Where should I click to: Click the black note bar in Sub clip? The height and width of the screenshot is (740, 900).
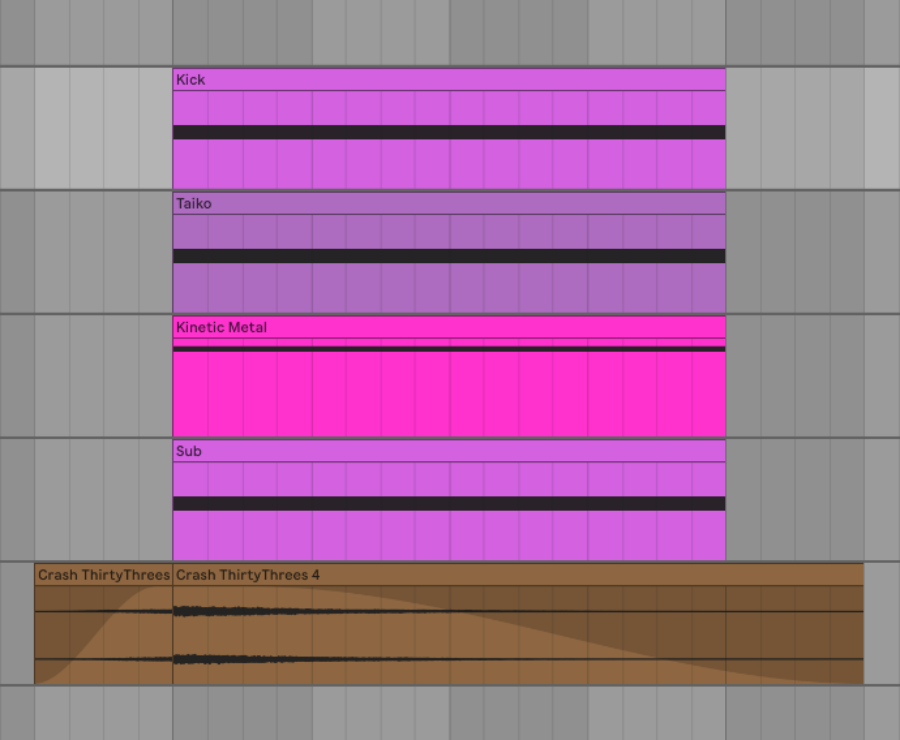tap(448, 504)
